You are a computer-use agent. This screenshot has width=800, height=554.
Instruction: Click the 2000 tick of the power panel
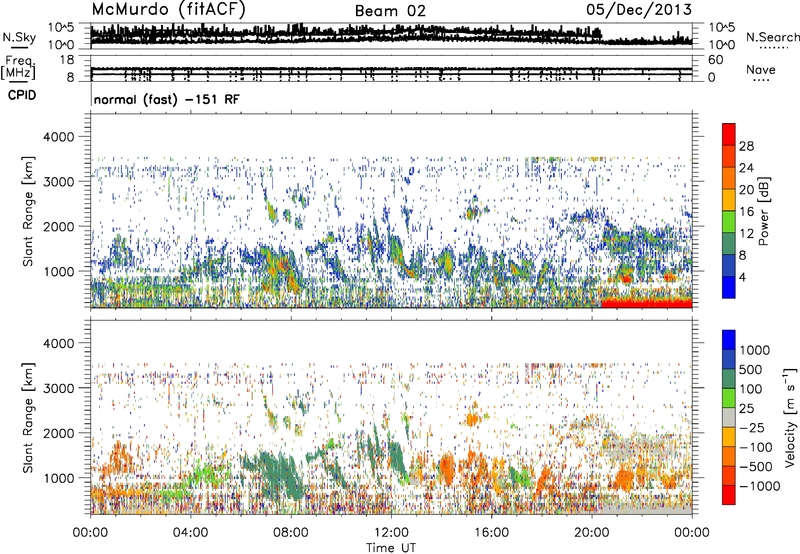pyautogui.click(x=58, y=226)
